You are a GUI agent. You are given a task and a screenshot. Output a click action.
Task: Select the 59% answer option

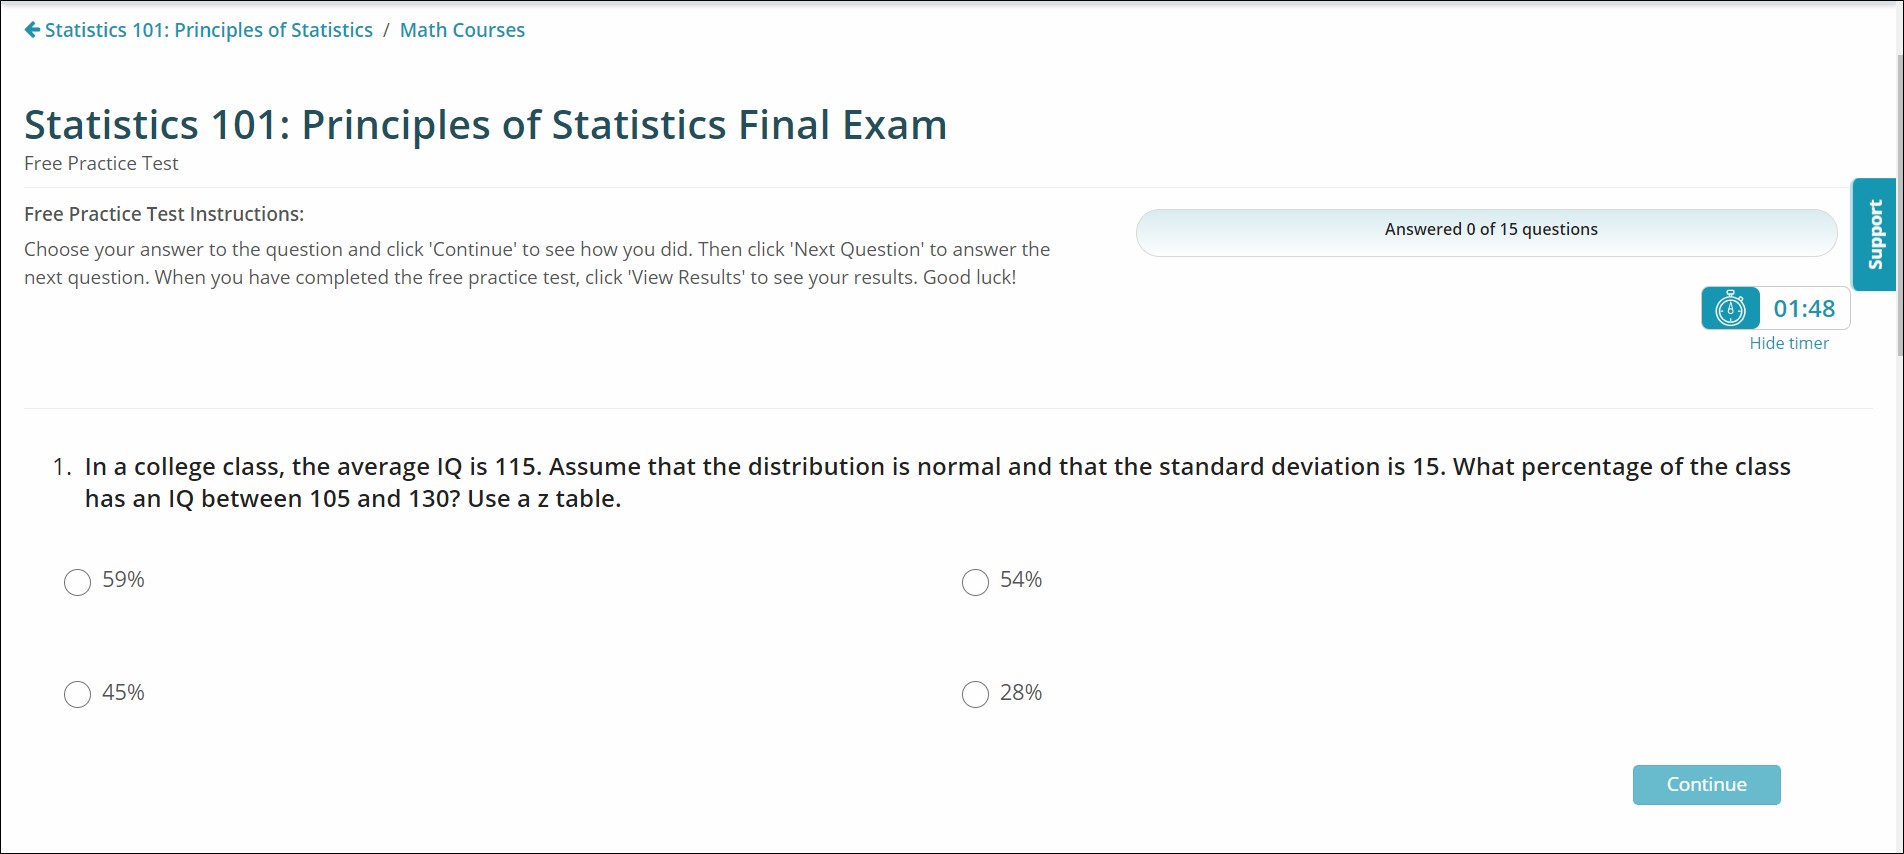[x=77, y=582]
